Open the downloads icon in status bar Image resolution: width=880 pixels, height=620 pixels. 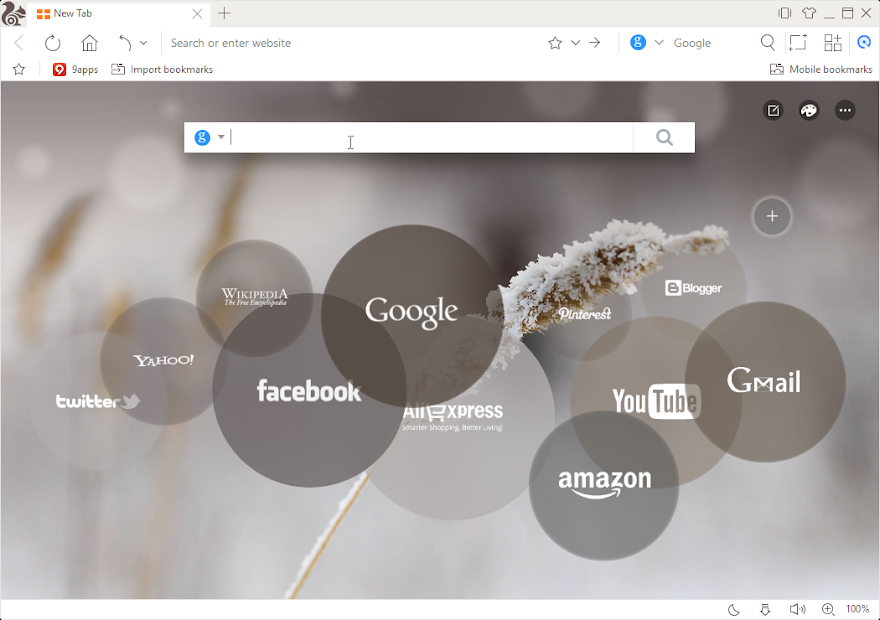(765, 609)
